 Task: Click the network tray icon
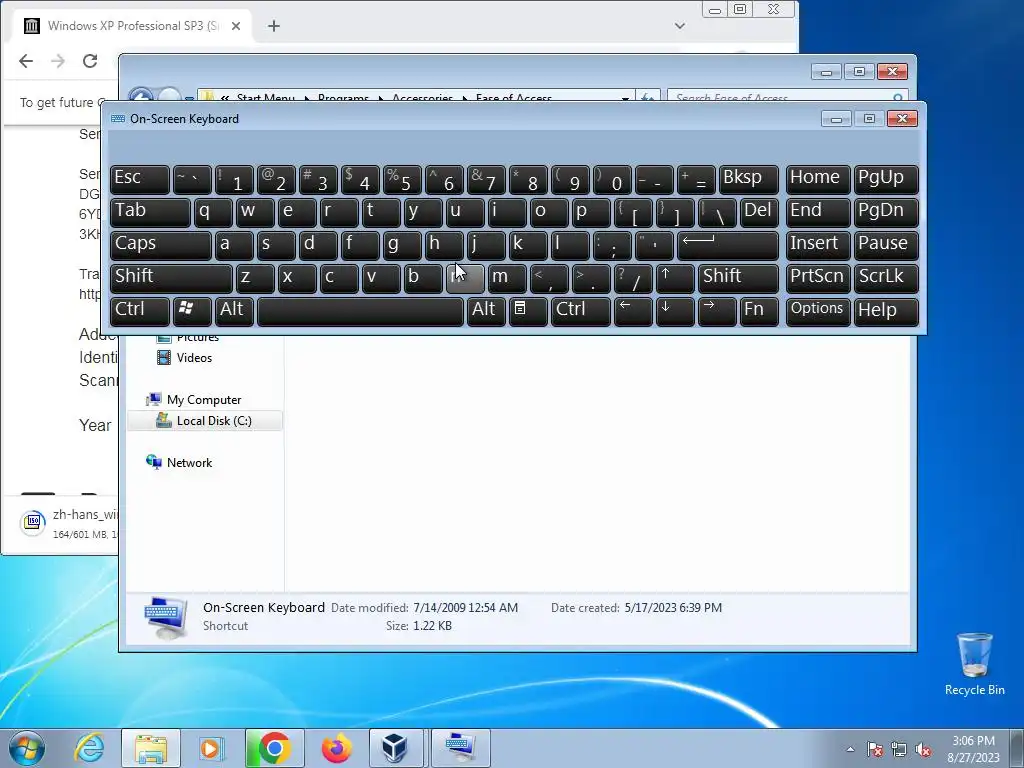pyautogui.click(x=899, y=749)
